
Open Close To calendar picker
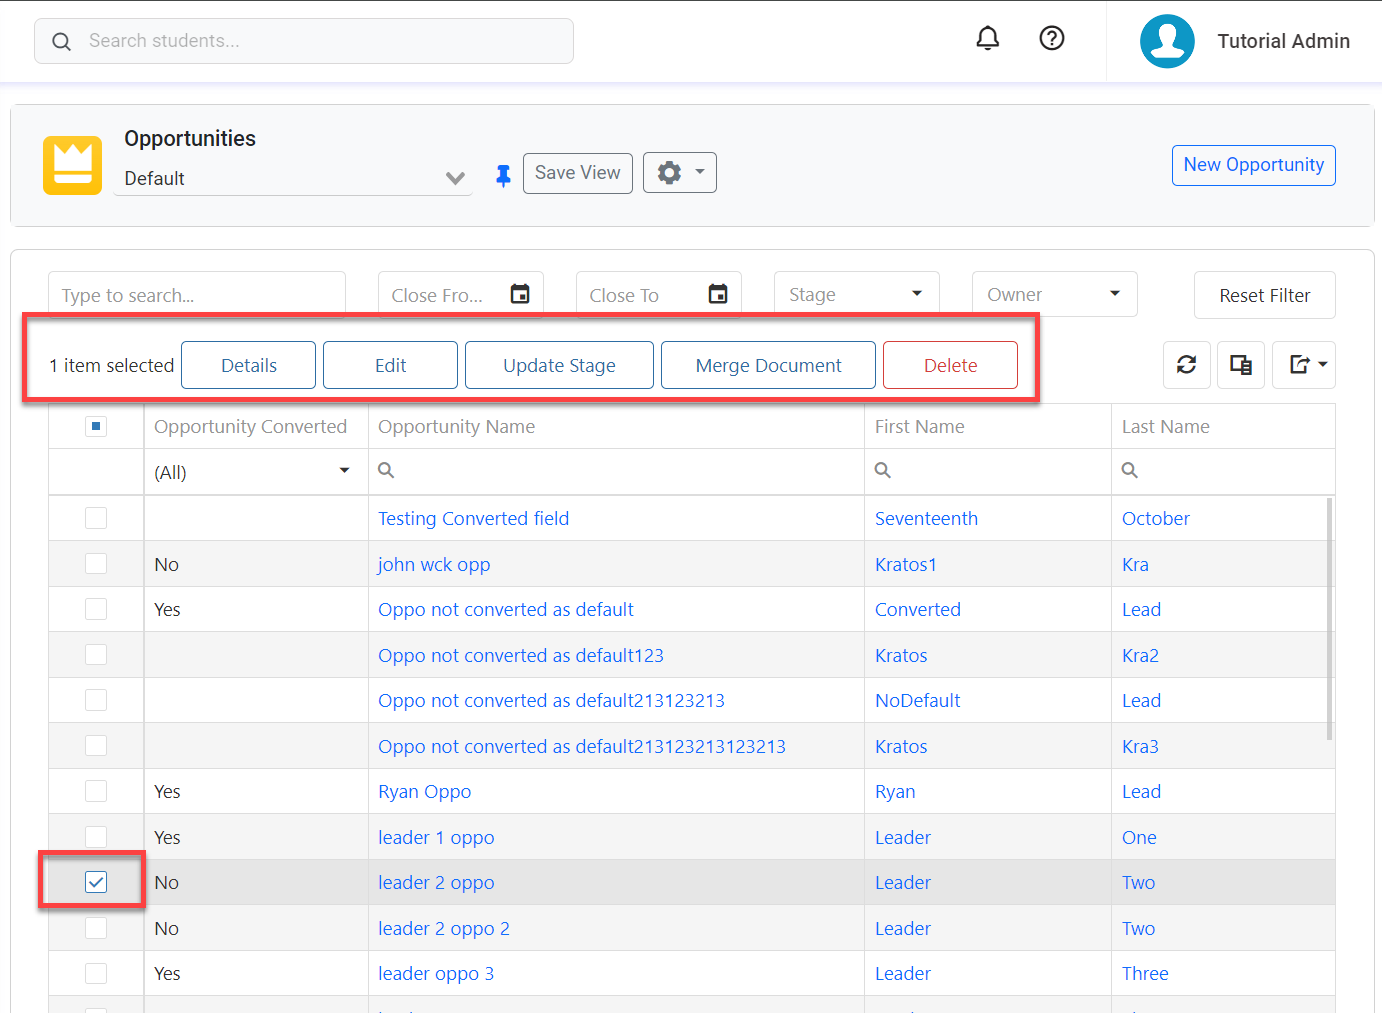click(718, 294)
